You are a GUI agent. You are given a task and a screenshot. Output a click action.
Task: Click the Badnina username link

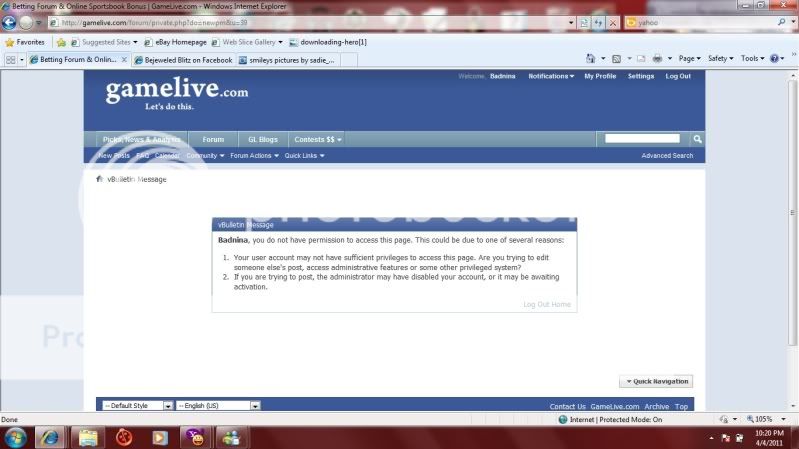click(502, 76)
